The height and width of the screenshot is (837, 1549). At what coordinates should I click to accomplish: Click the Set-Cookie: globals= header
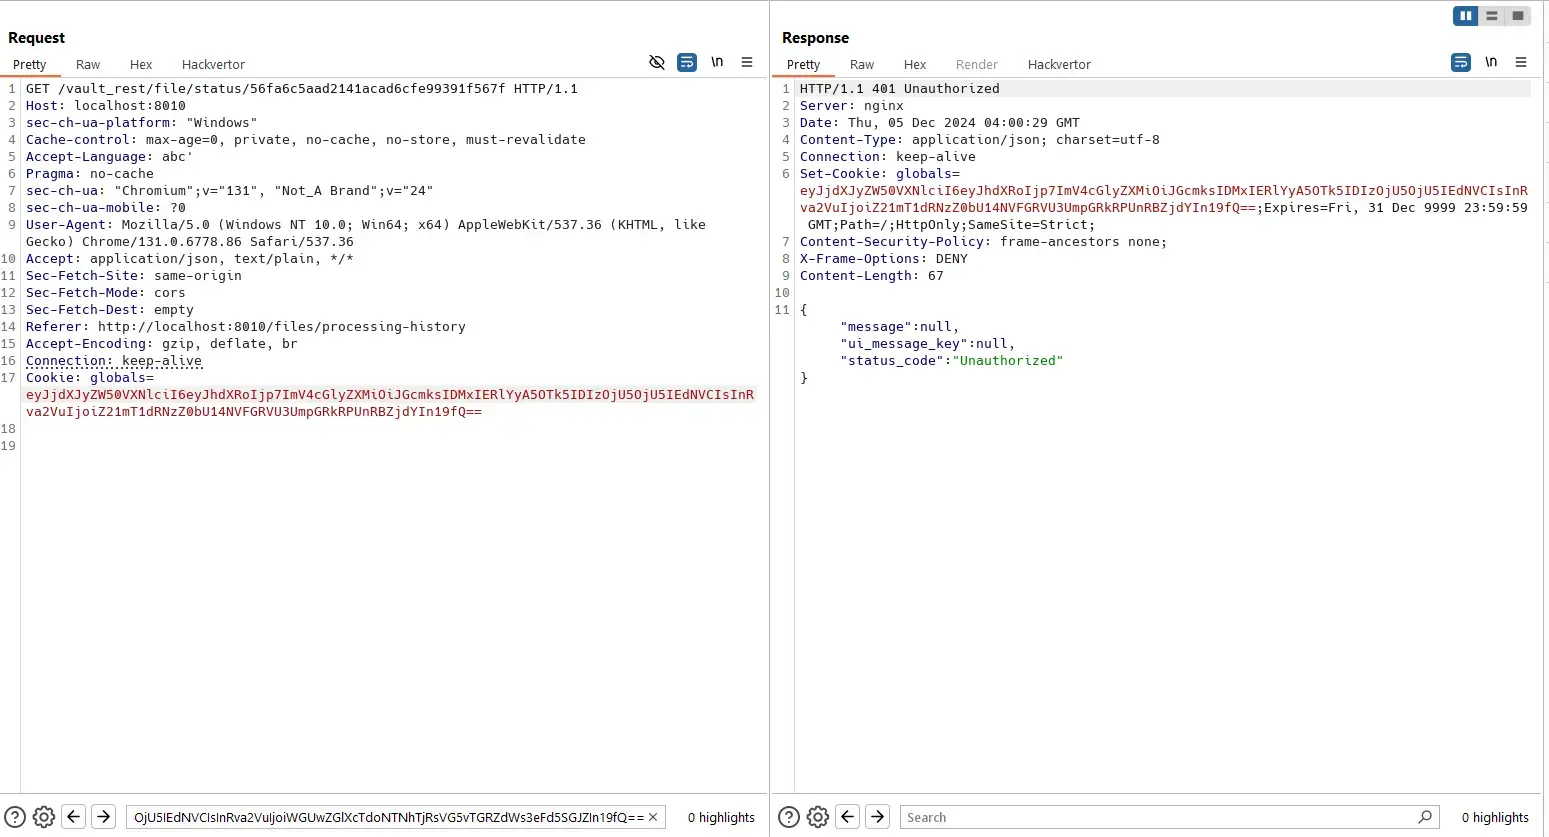coord(880,173)
